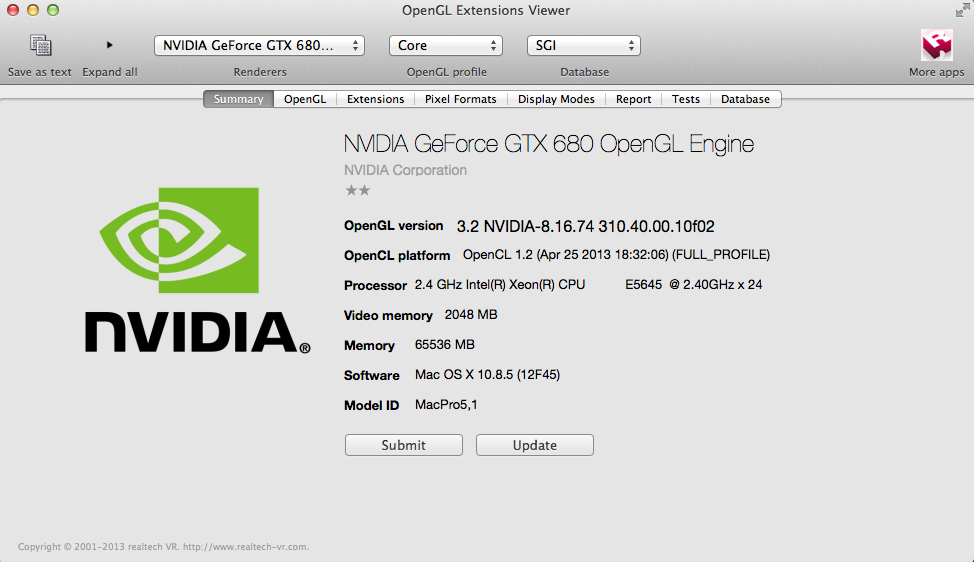
Task: Click the Video memory value 2048 MB
Action: point(471,315)
